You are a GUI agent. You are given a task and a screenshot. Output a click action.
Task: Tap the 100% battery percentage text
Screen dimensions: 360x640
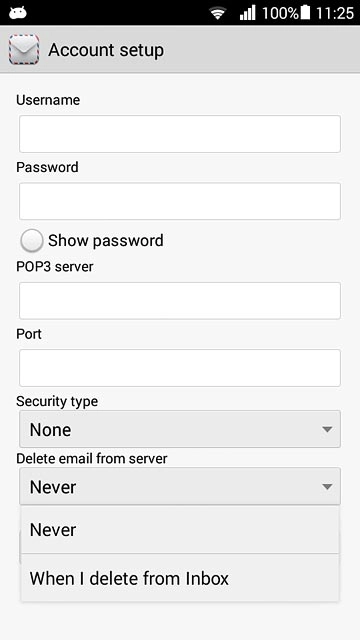[280, 13]
